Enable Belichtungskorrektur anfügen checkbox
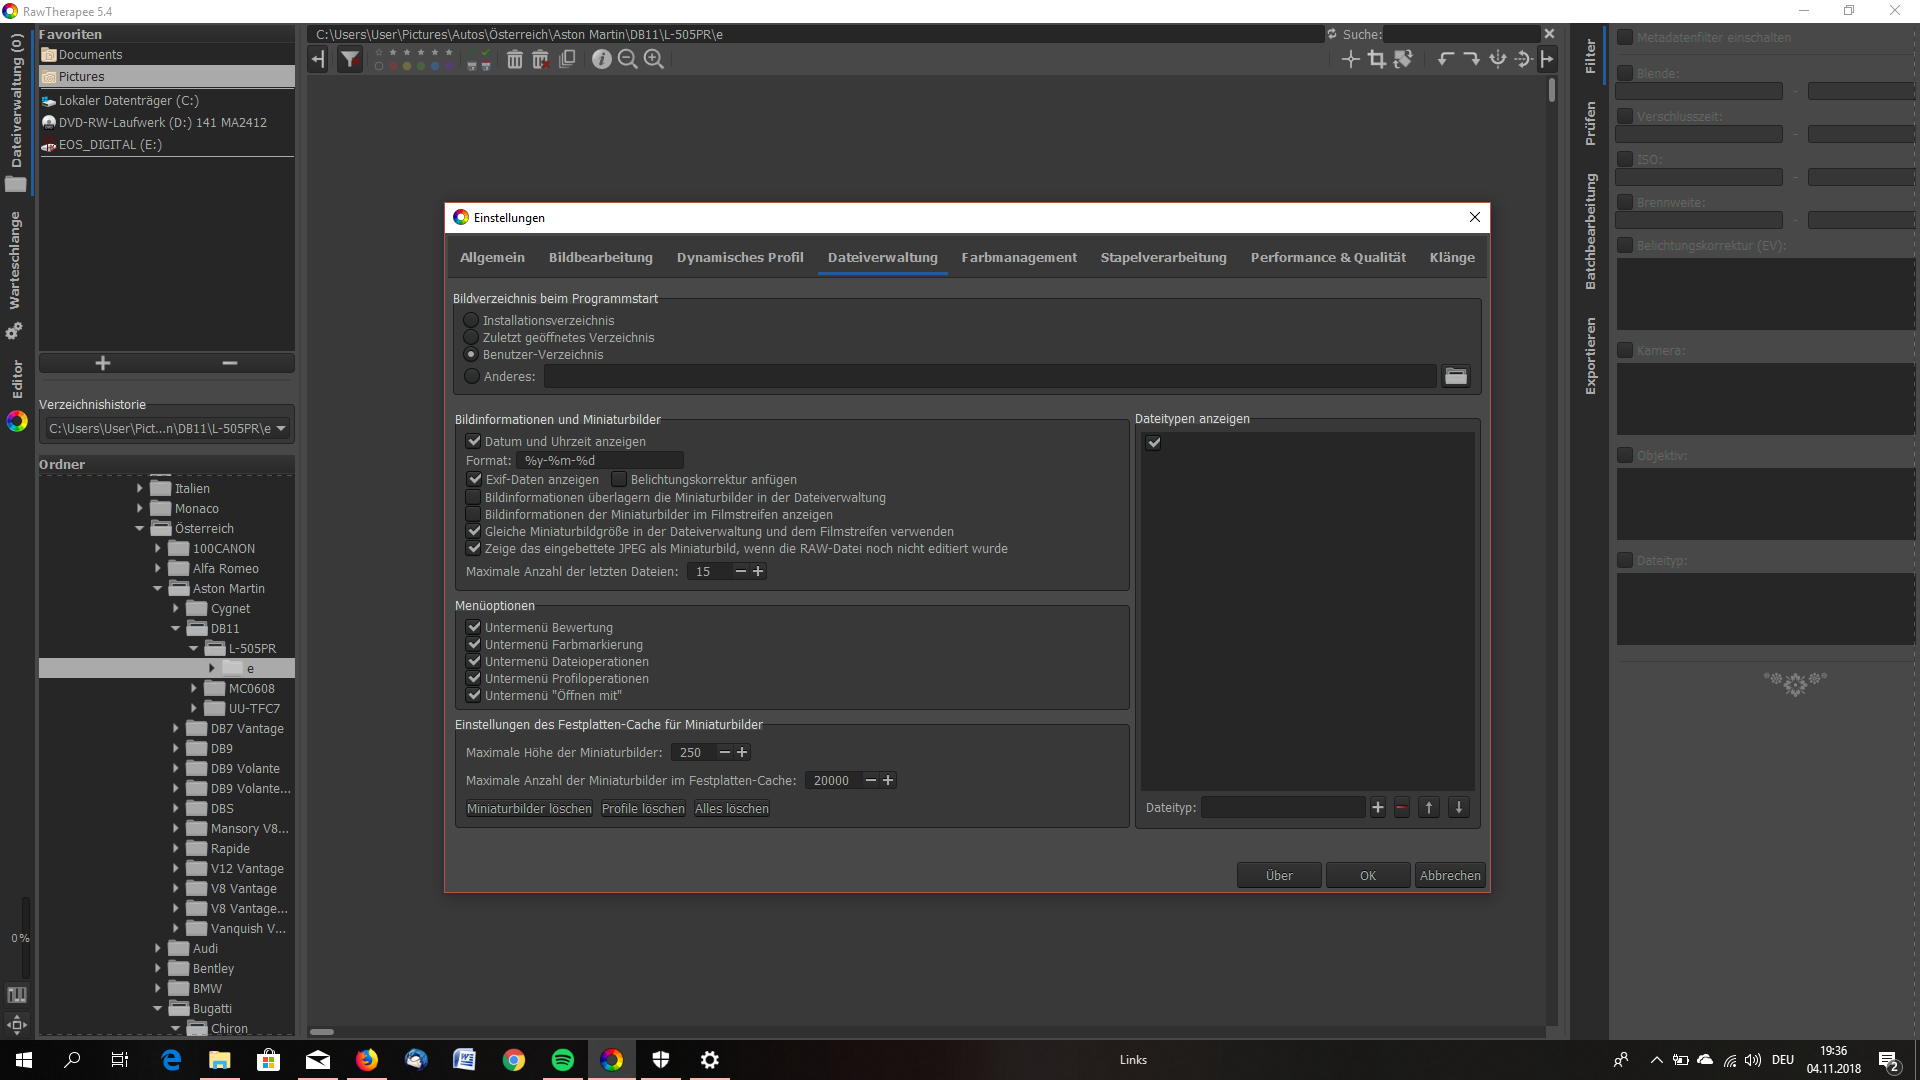Viewport: 1920px width, 1080px height. [x=619, y=479]
